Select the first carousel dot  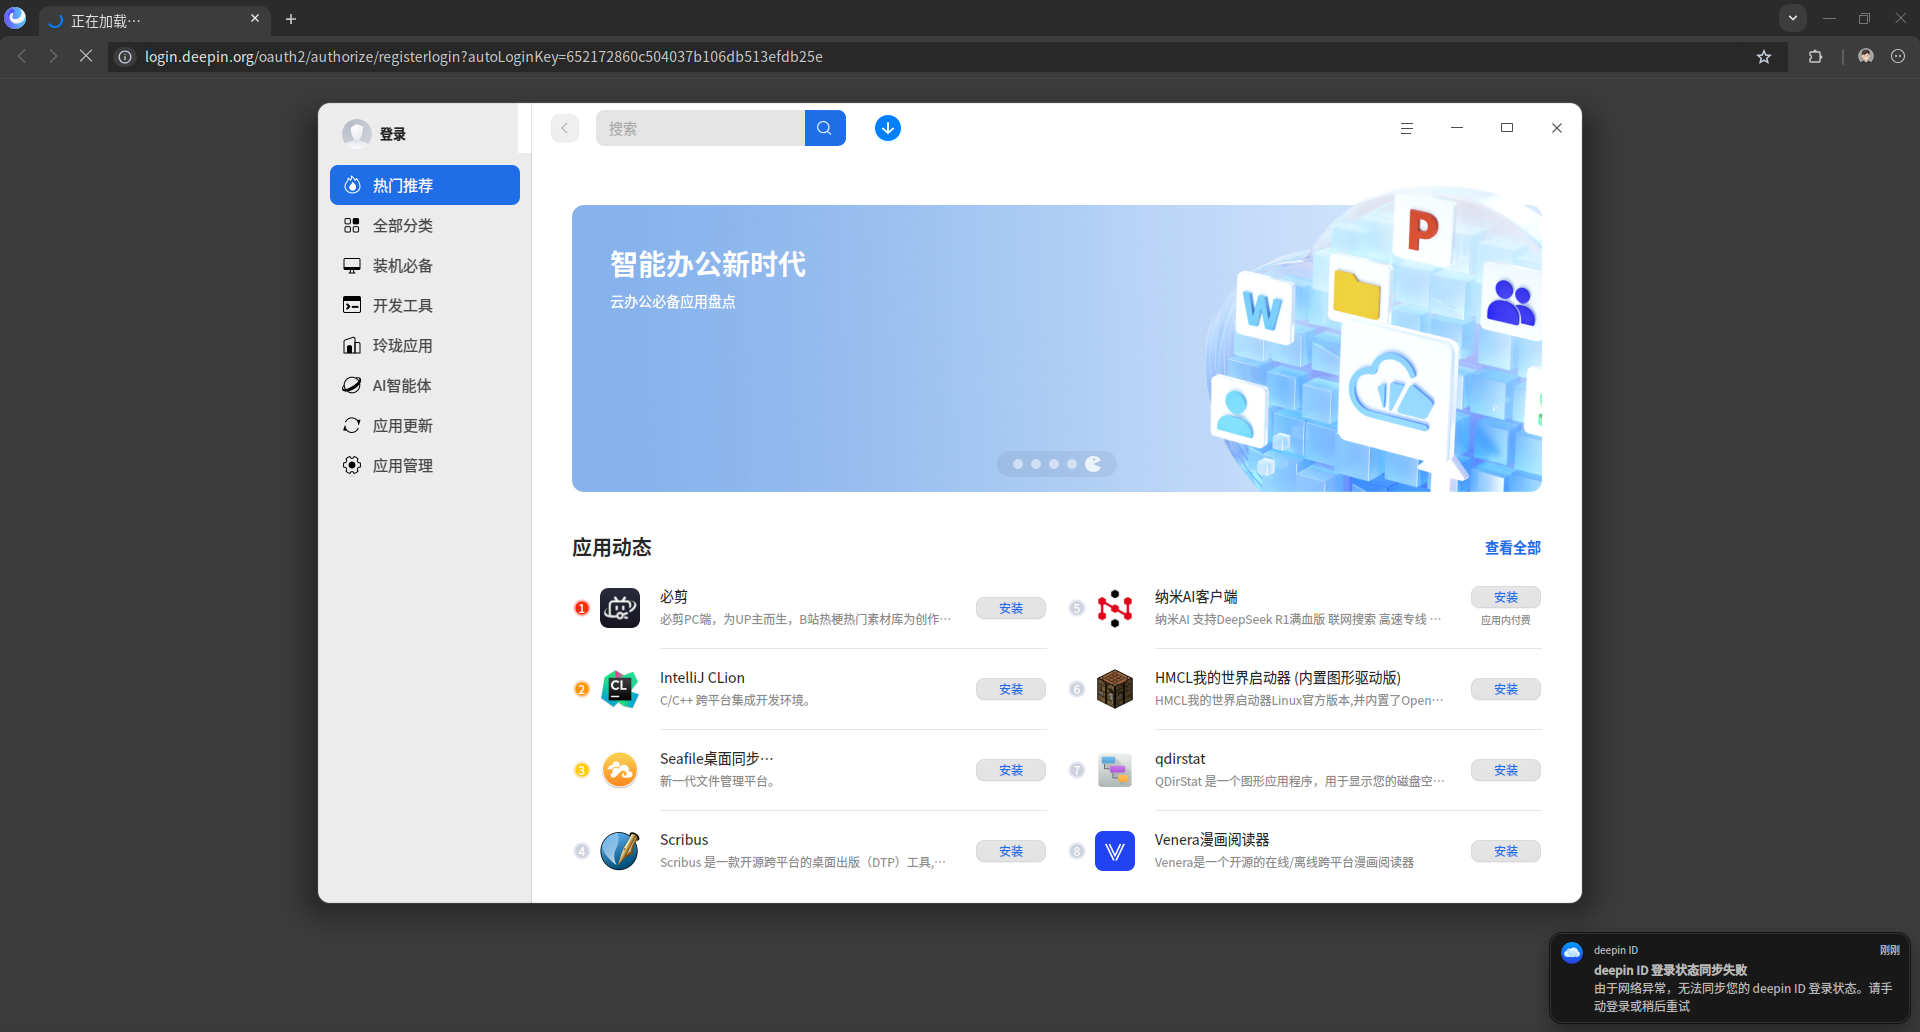[x=1018, y=464]
